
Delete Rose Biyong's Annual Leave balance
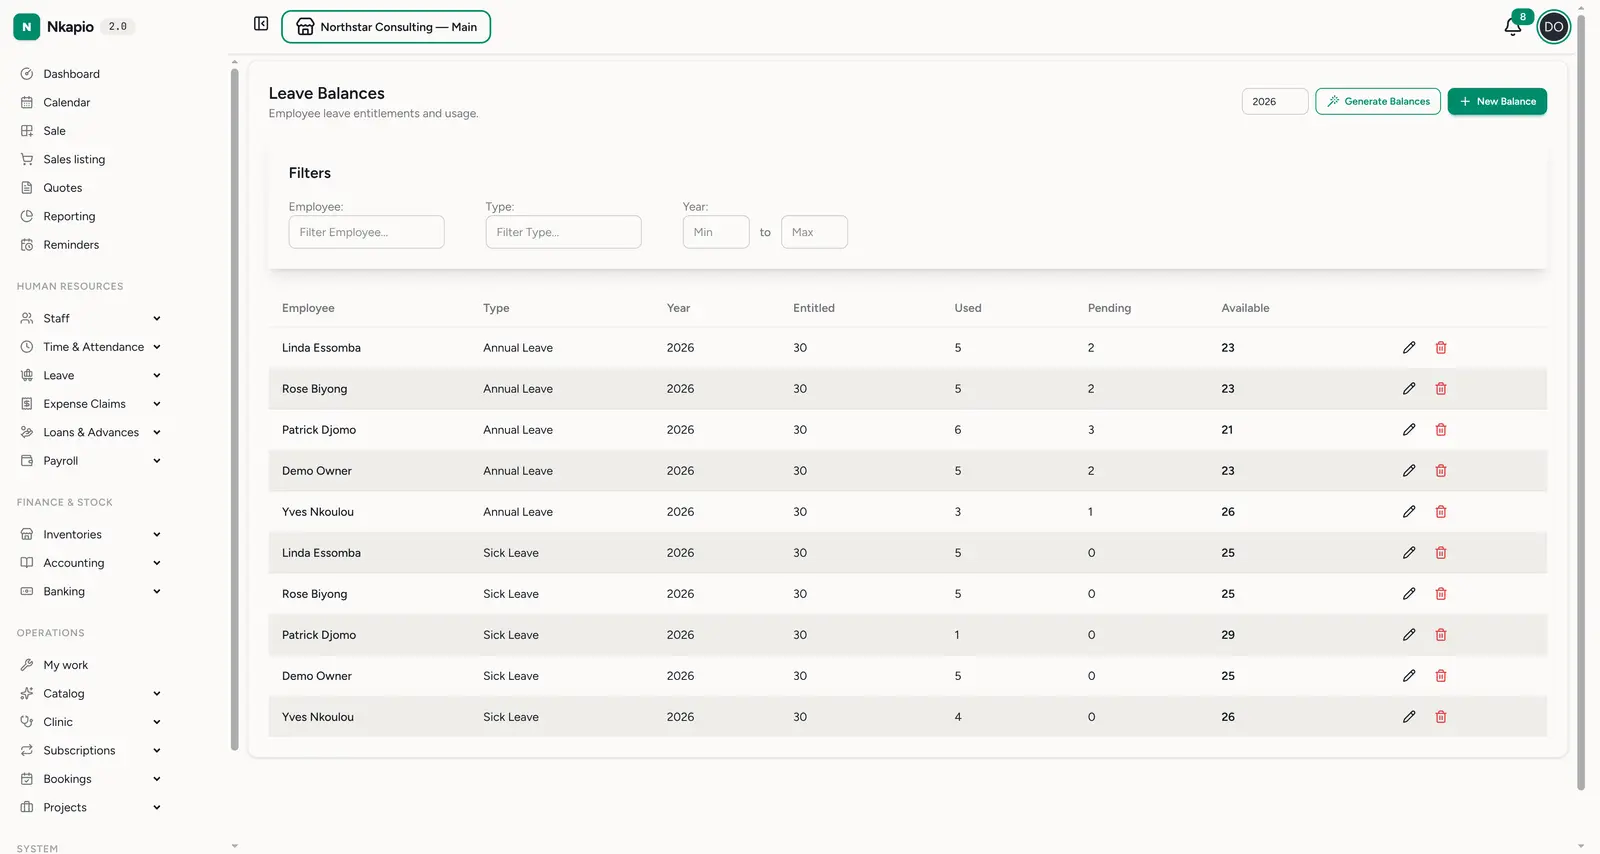coord(1441,389)
